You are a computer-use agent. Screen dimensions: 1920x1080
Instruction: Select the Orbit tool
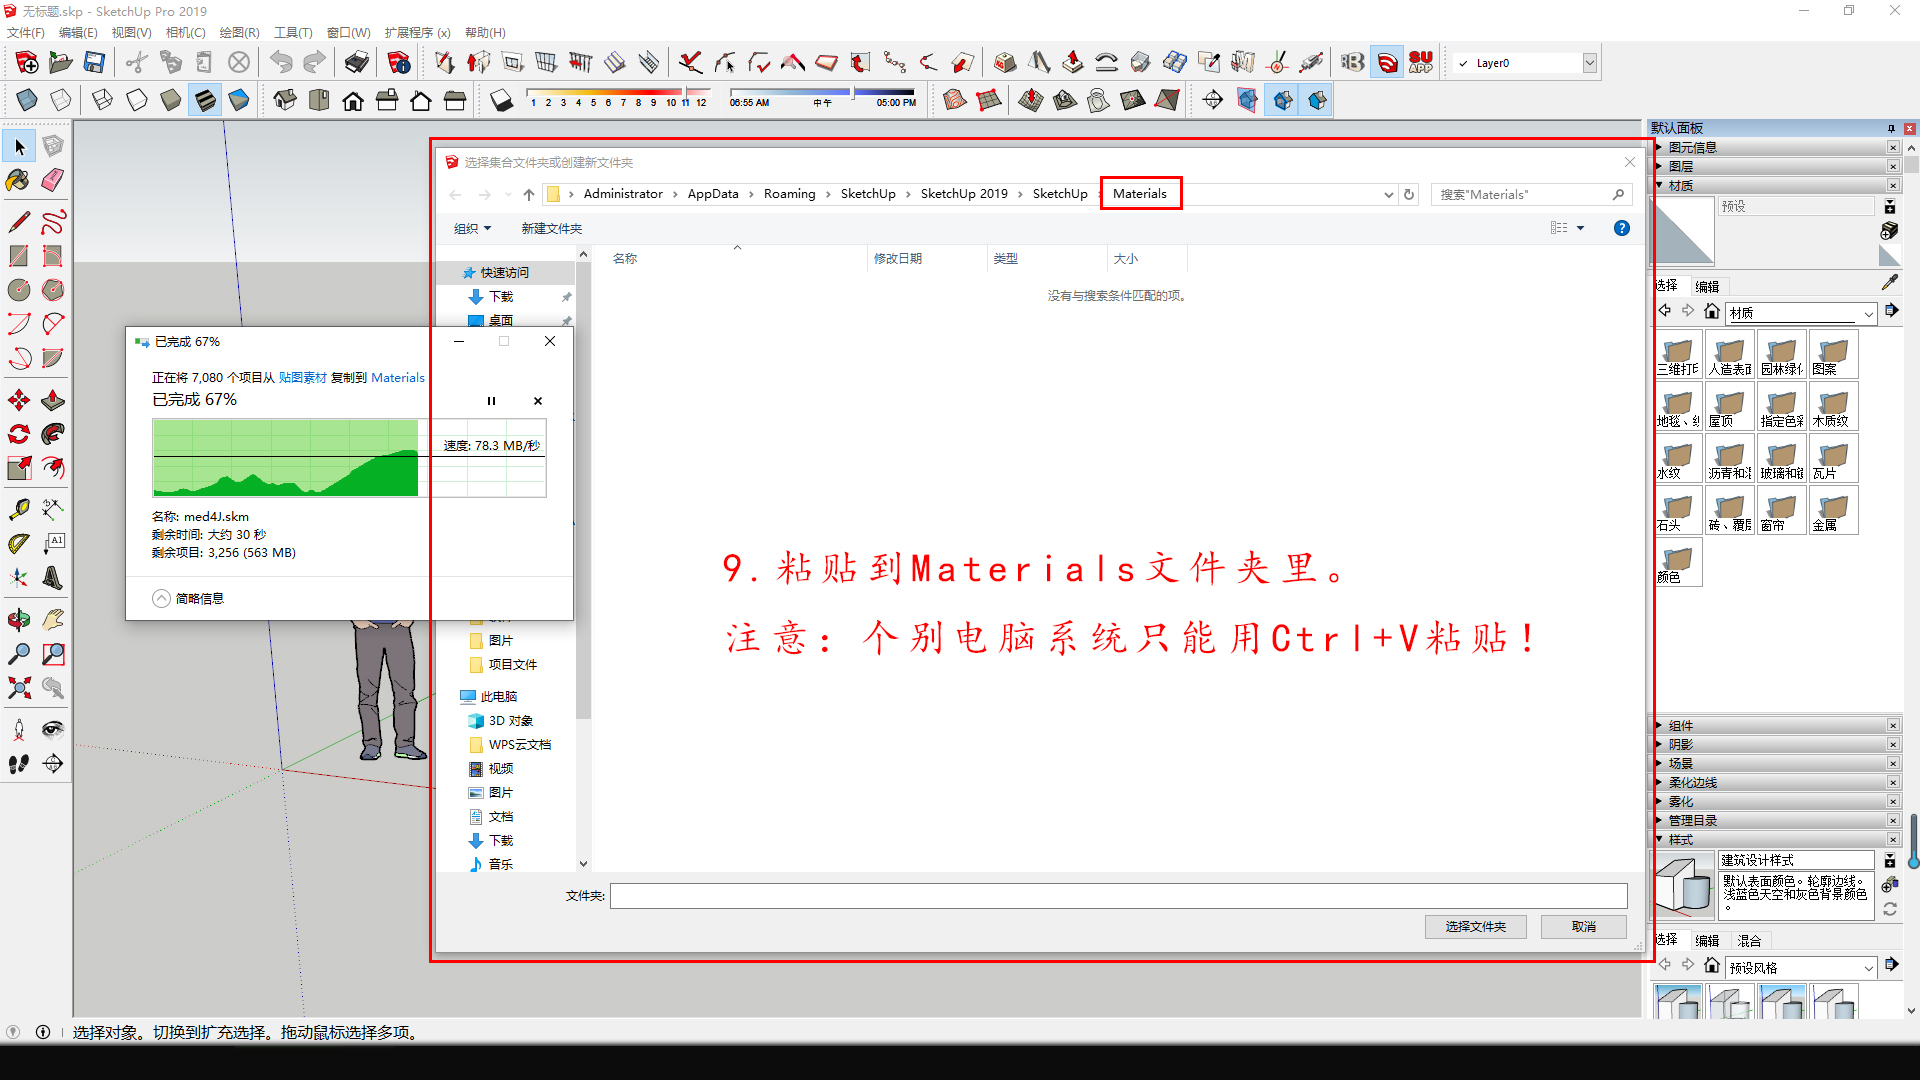(x=19, y=620)
